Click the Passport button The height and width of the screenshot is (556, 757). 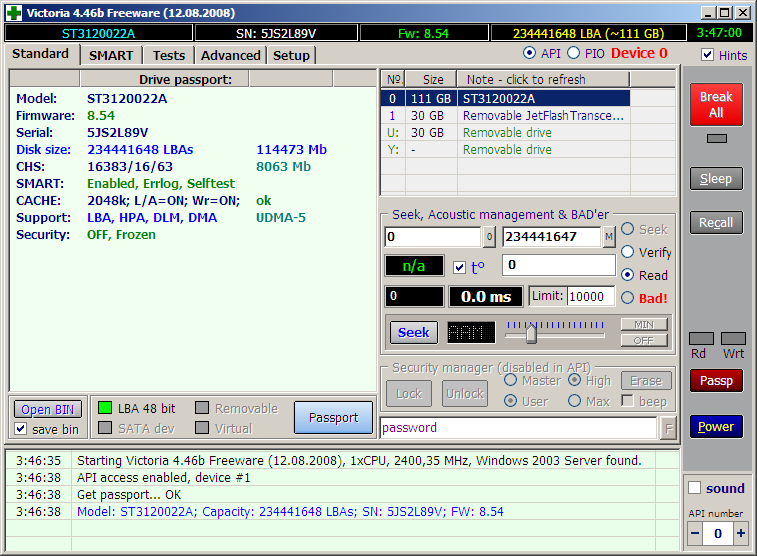pos(334,417)
